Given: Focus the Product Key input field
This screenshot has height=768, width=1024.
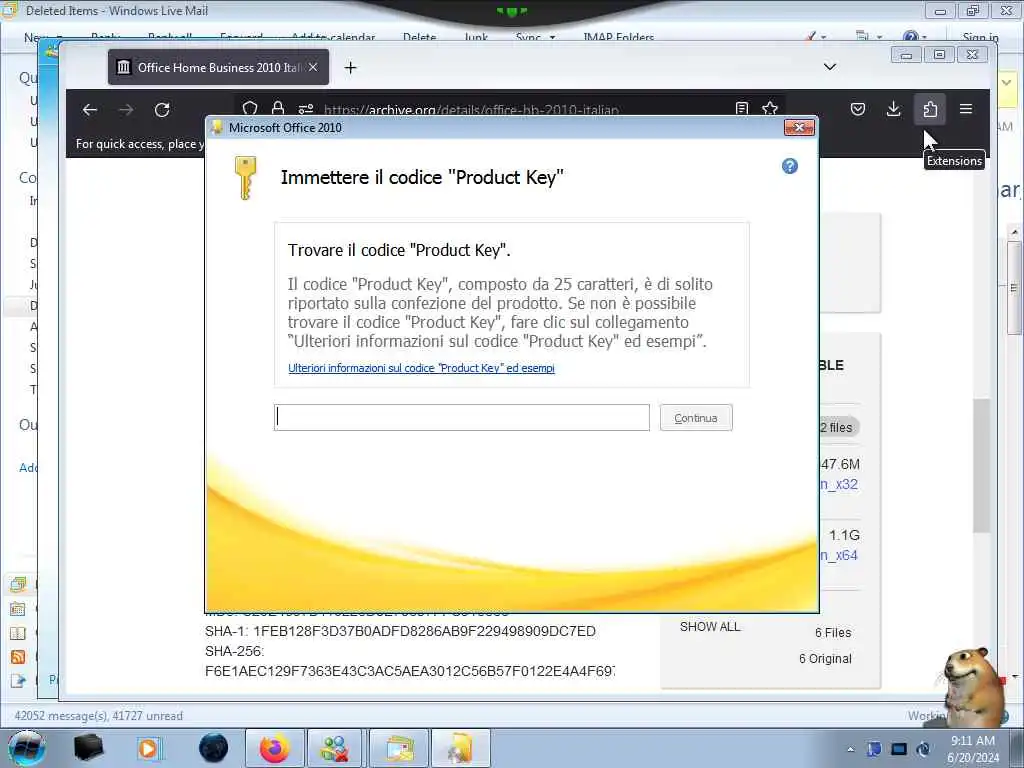Looking at the screenshot, I should tap(462, 417).
